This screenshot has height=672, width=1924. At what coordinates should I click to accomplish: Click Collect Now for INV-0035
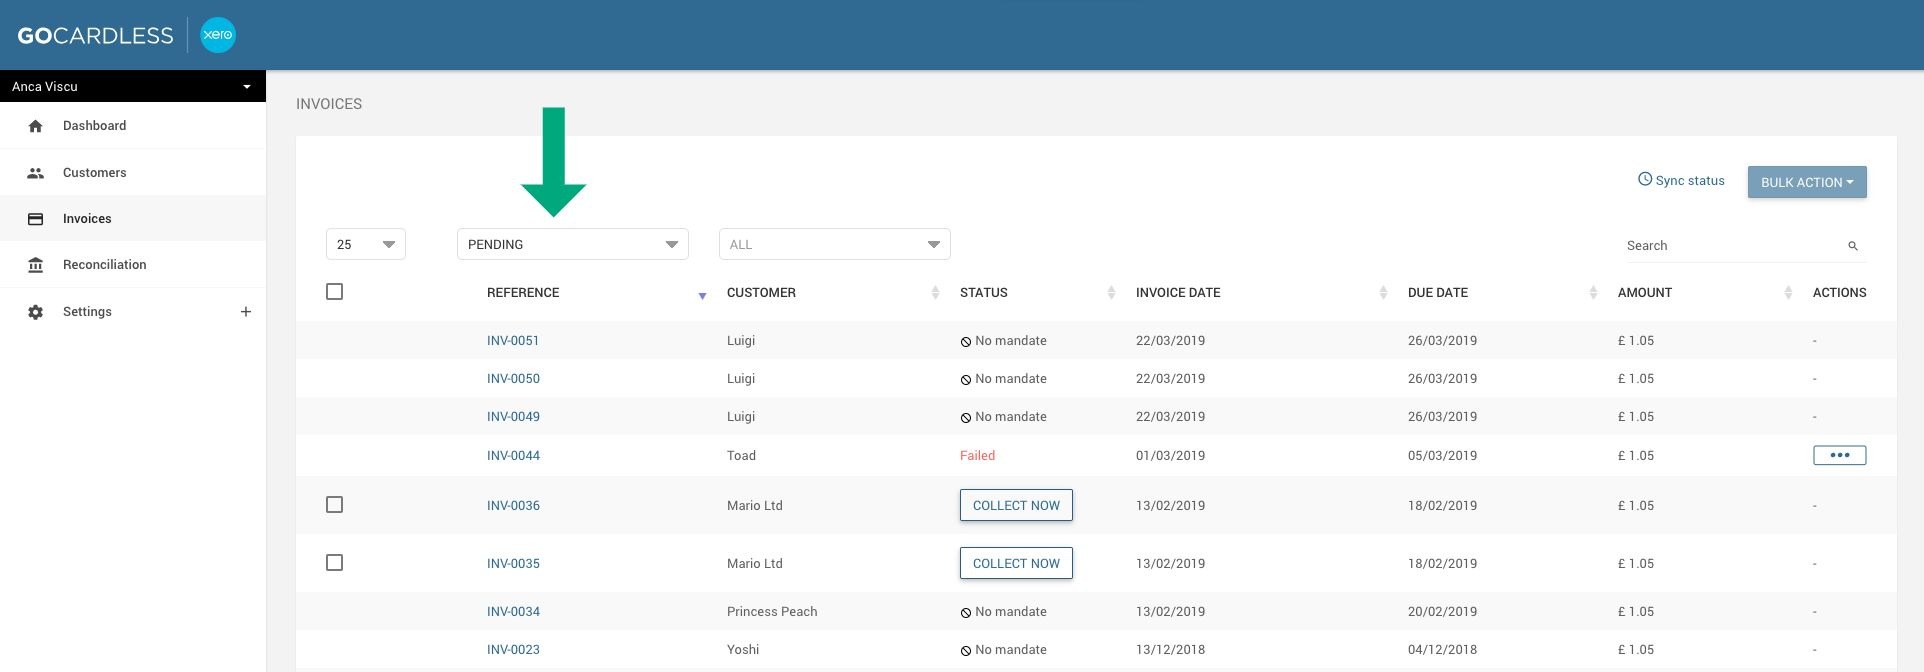[x=1016, y=563]
